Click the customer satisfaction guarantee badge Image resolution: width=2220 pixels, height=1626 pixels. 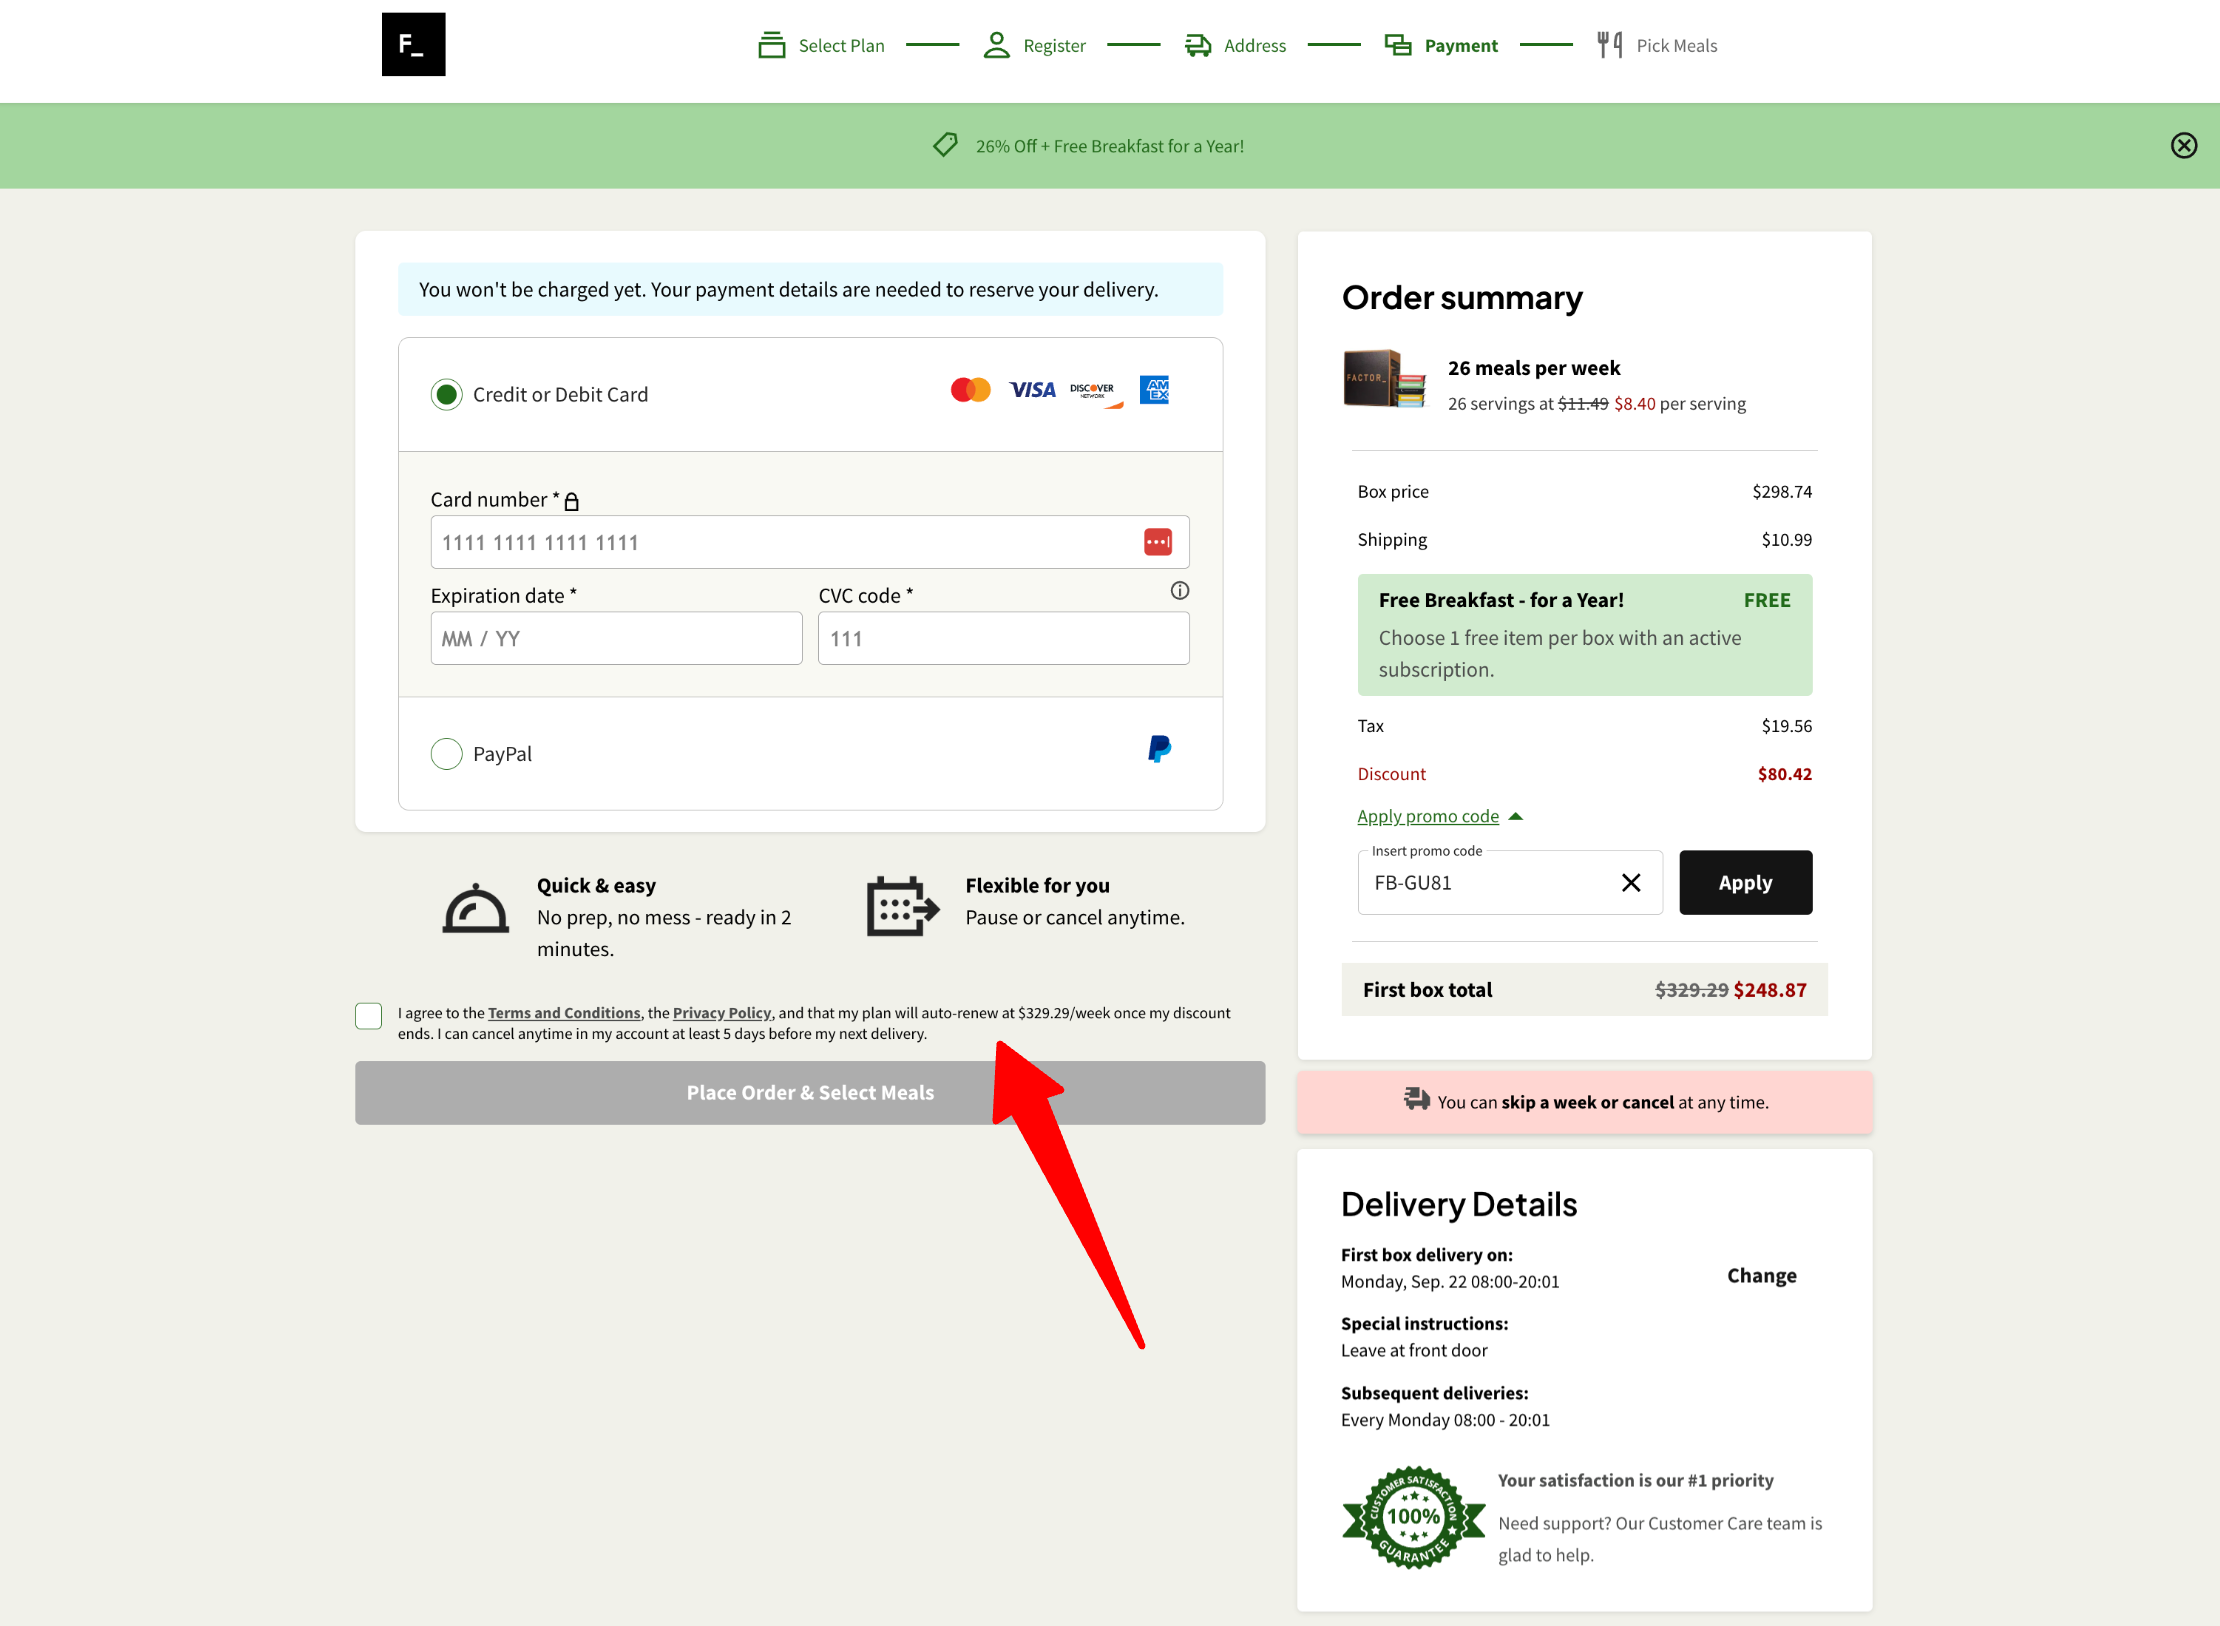click(1412, 1517)
